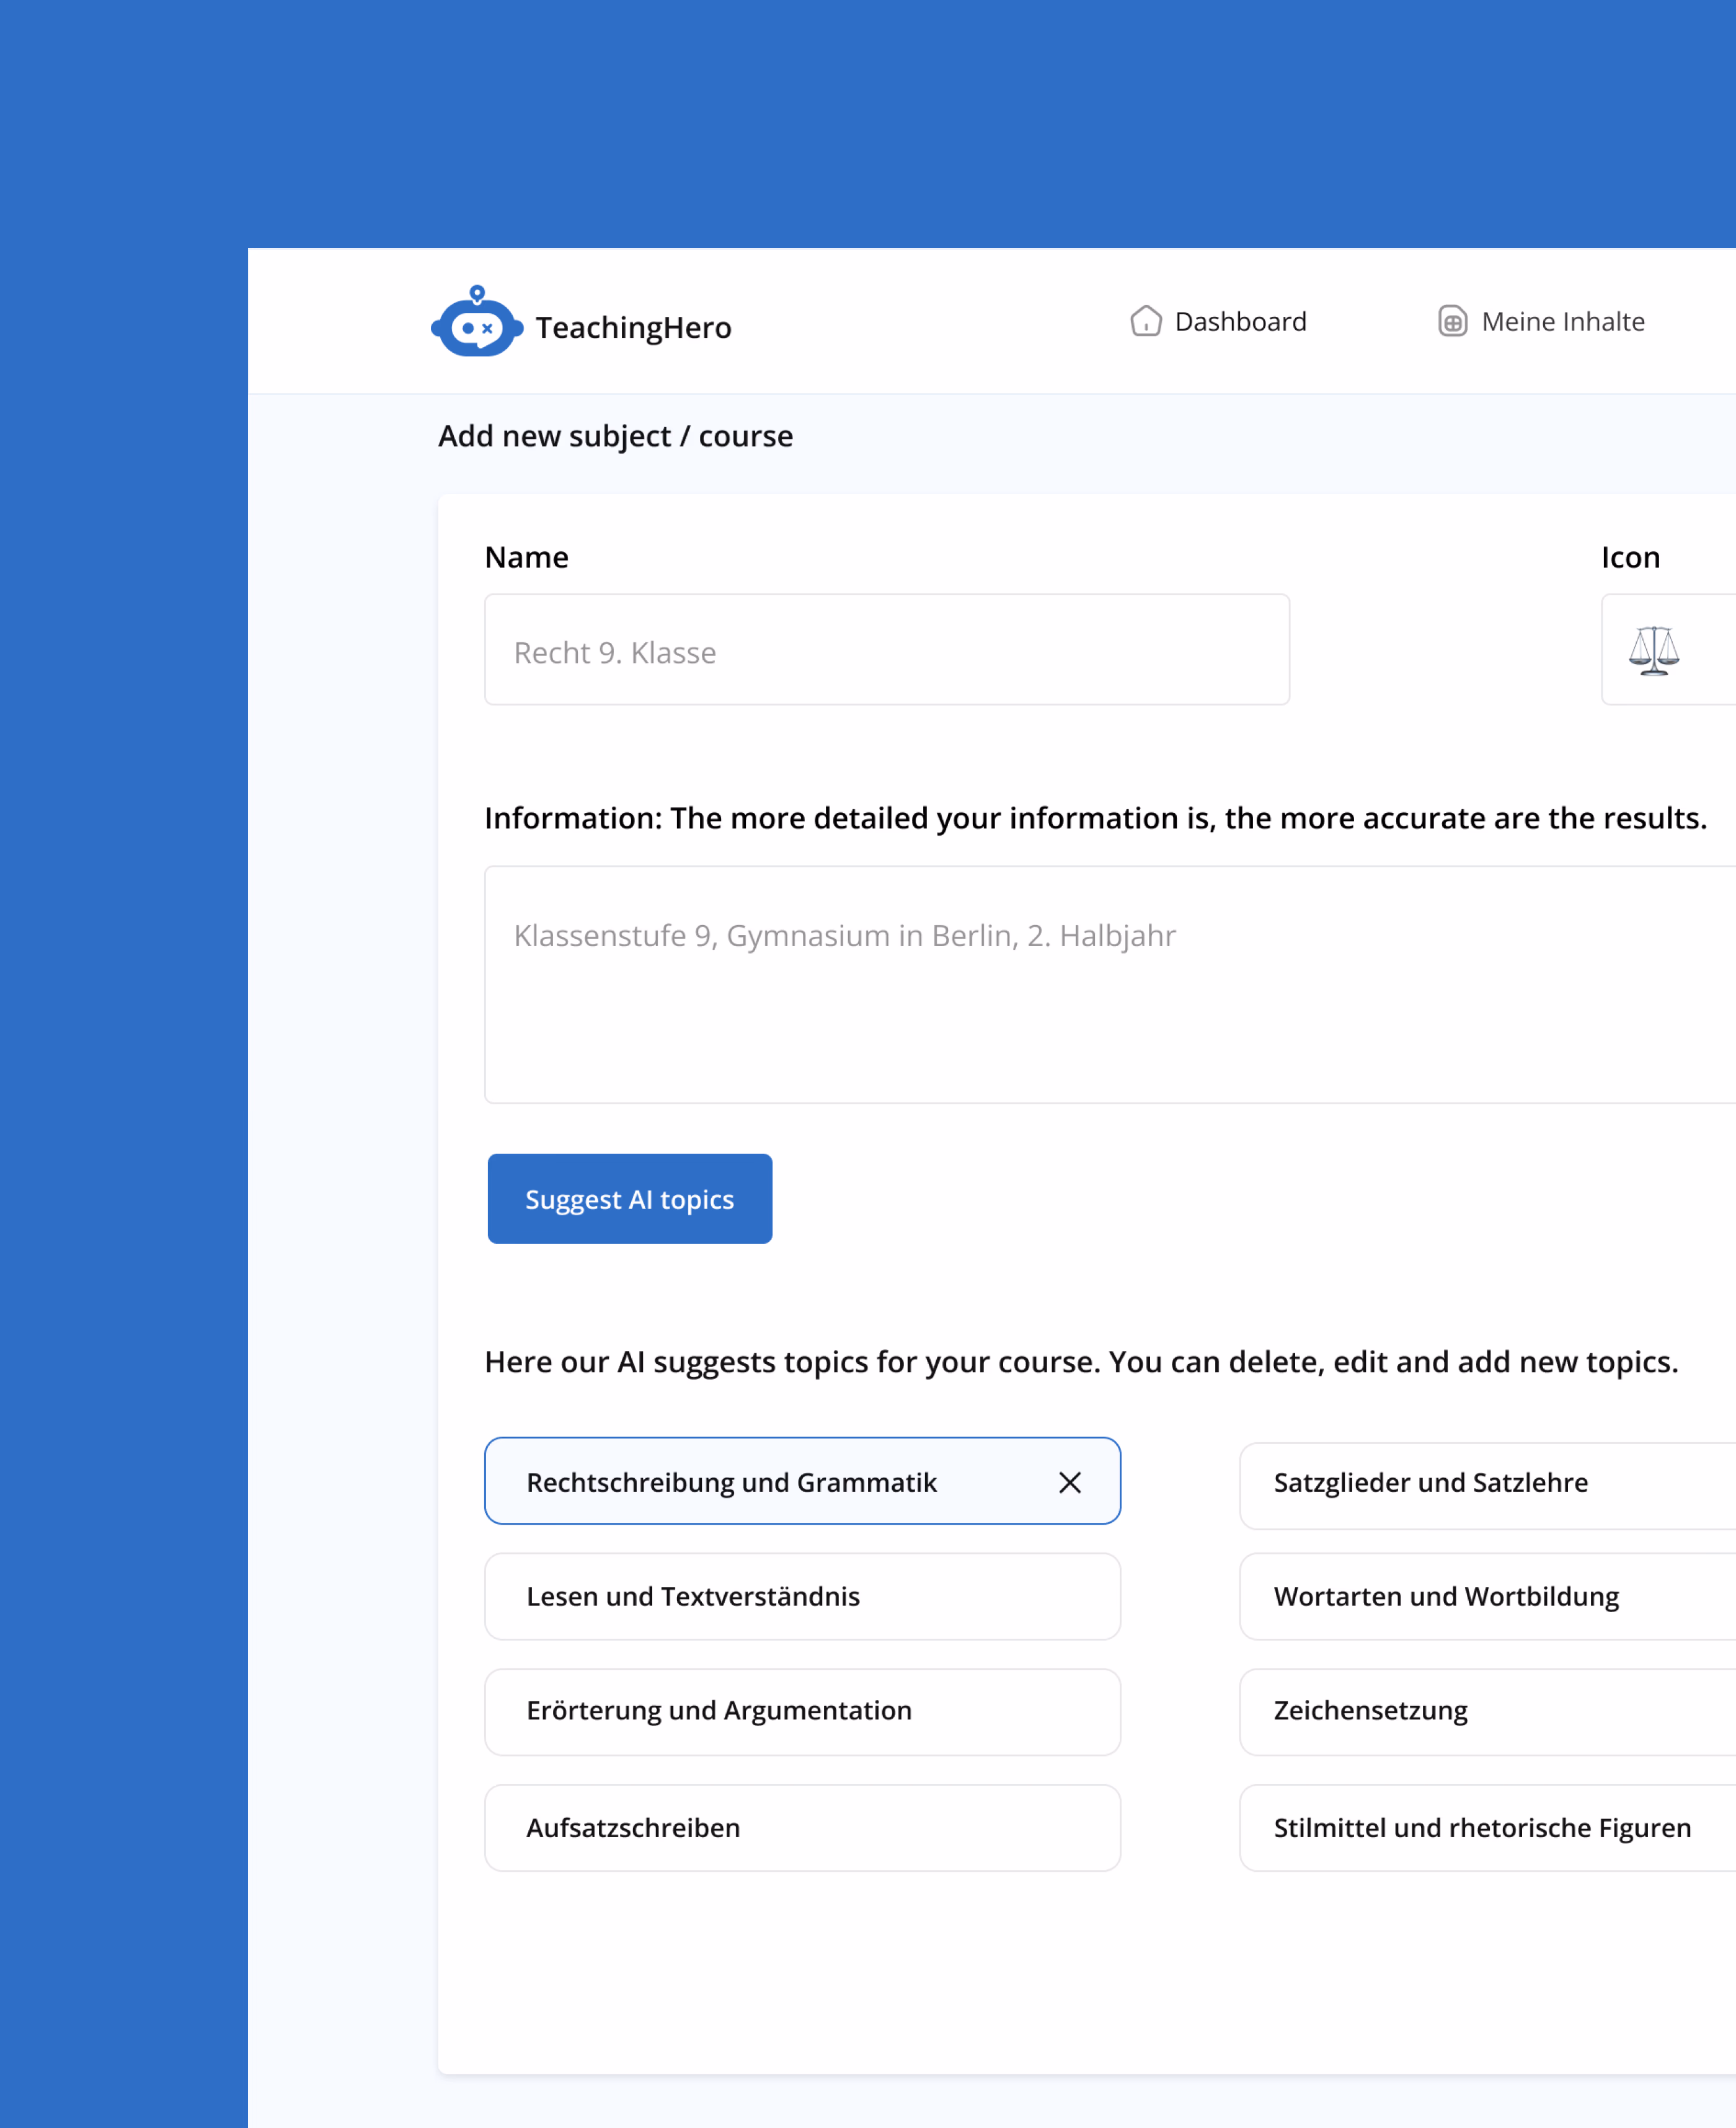
Task: Open the Dashboard menu item
Action: pos(1239,321)
